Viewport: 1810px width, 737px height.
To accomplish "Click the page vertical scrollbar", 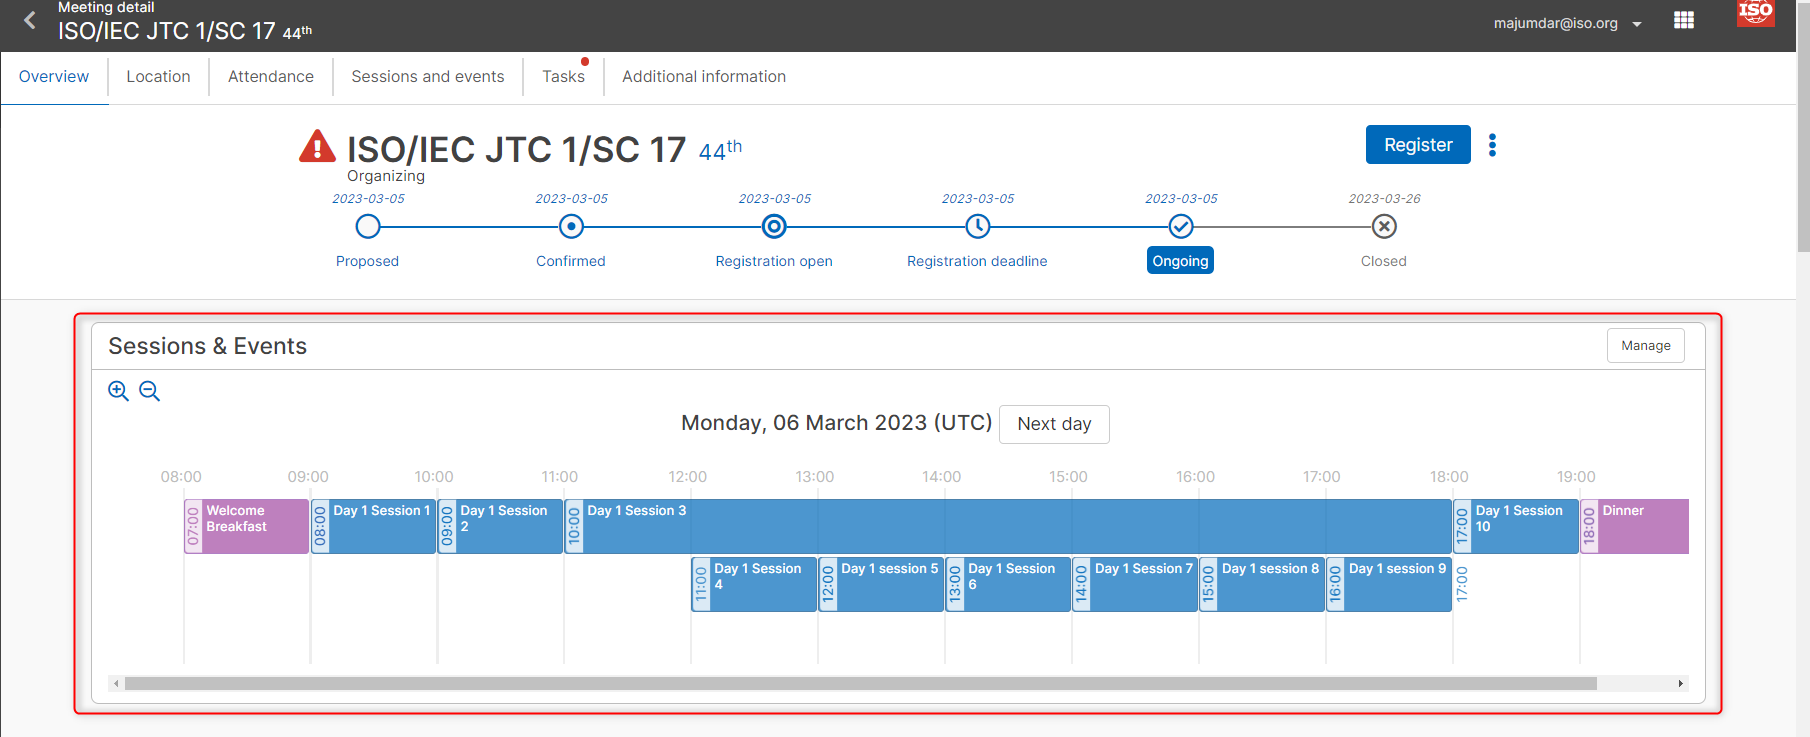I will pyautogui.click(x=1803, y=126).
